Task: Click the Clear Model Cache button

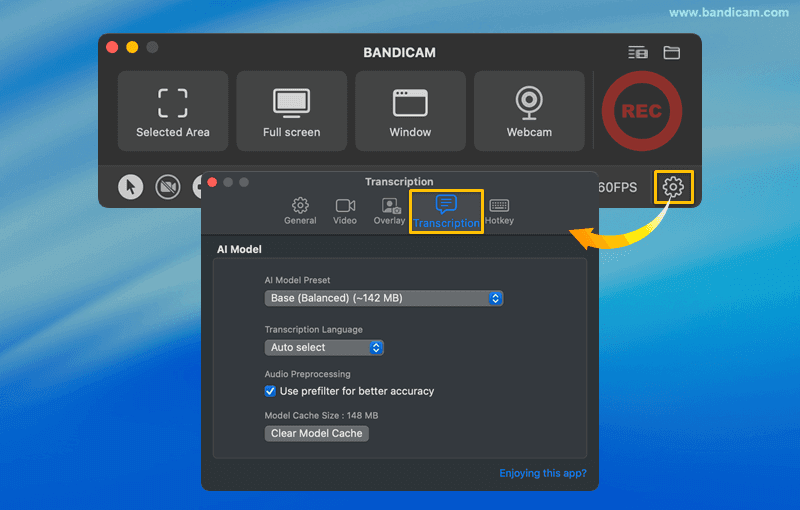Action: point(317,433)
